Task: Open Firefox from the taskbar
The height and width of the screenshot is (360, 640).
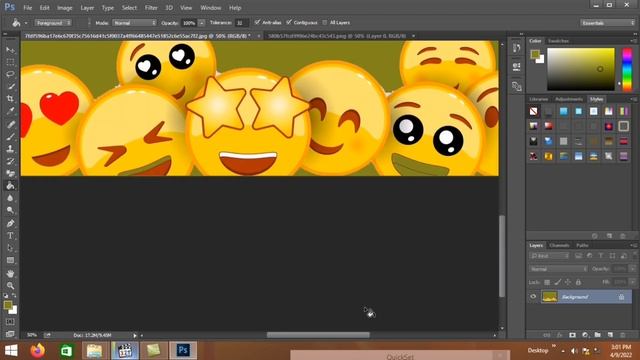Action: [x=38, y=350]
